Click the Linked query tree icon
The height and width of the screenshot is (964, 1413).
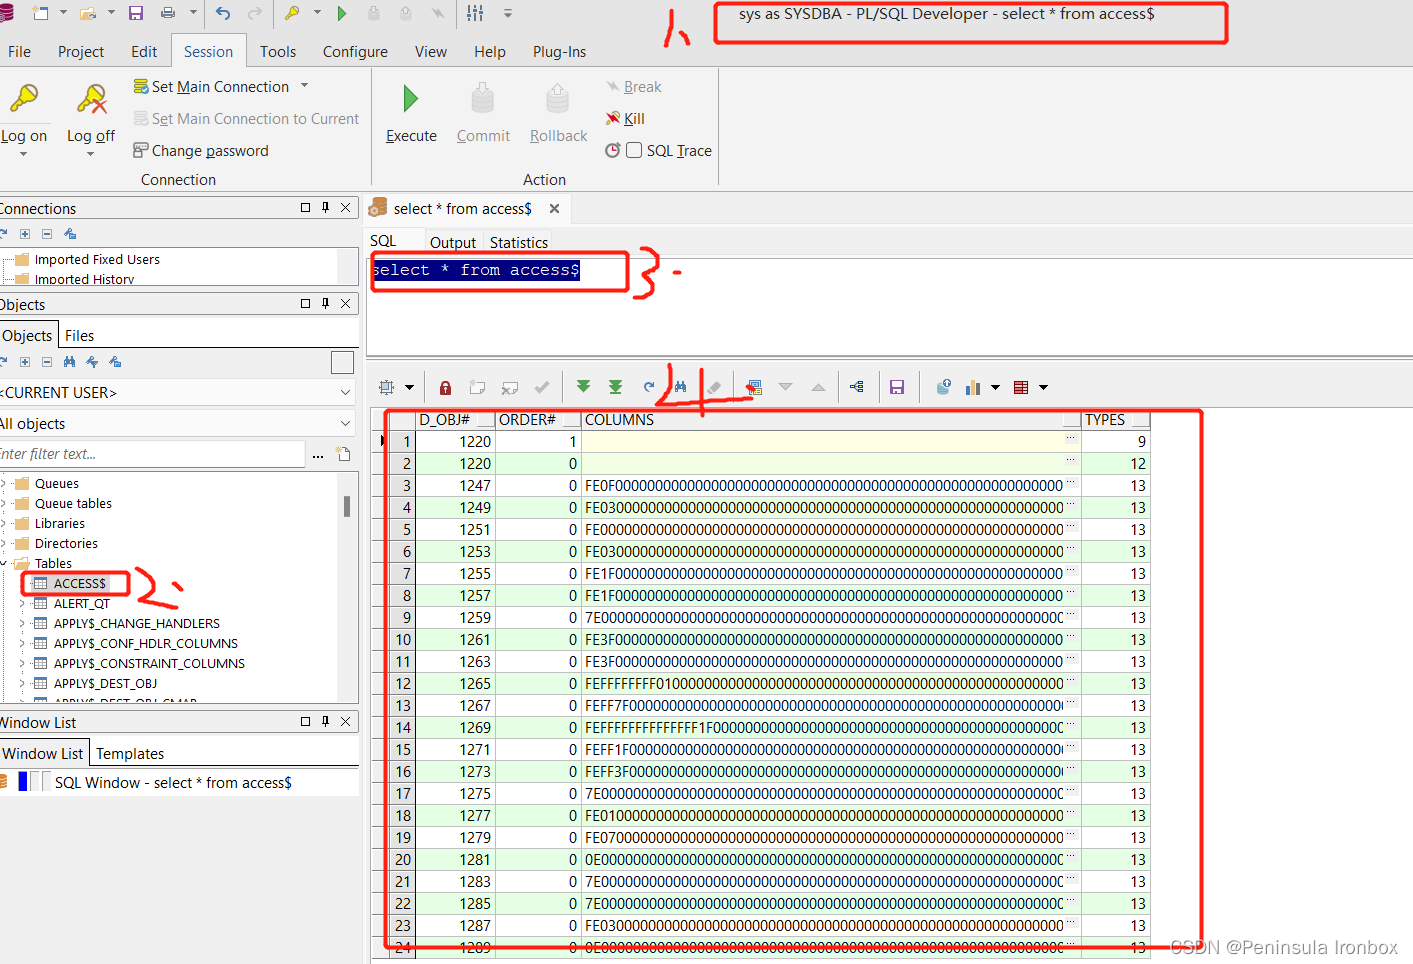[857, 387]
